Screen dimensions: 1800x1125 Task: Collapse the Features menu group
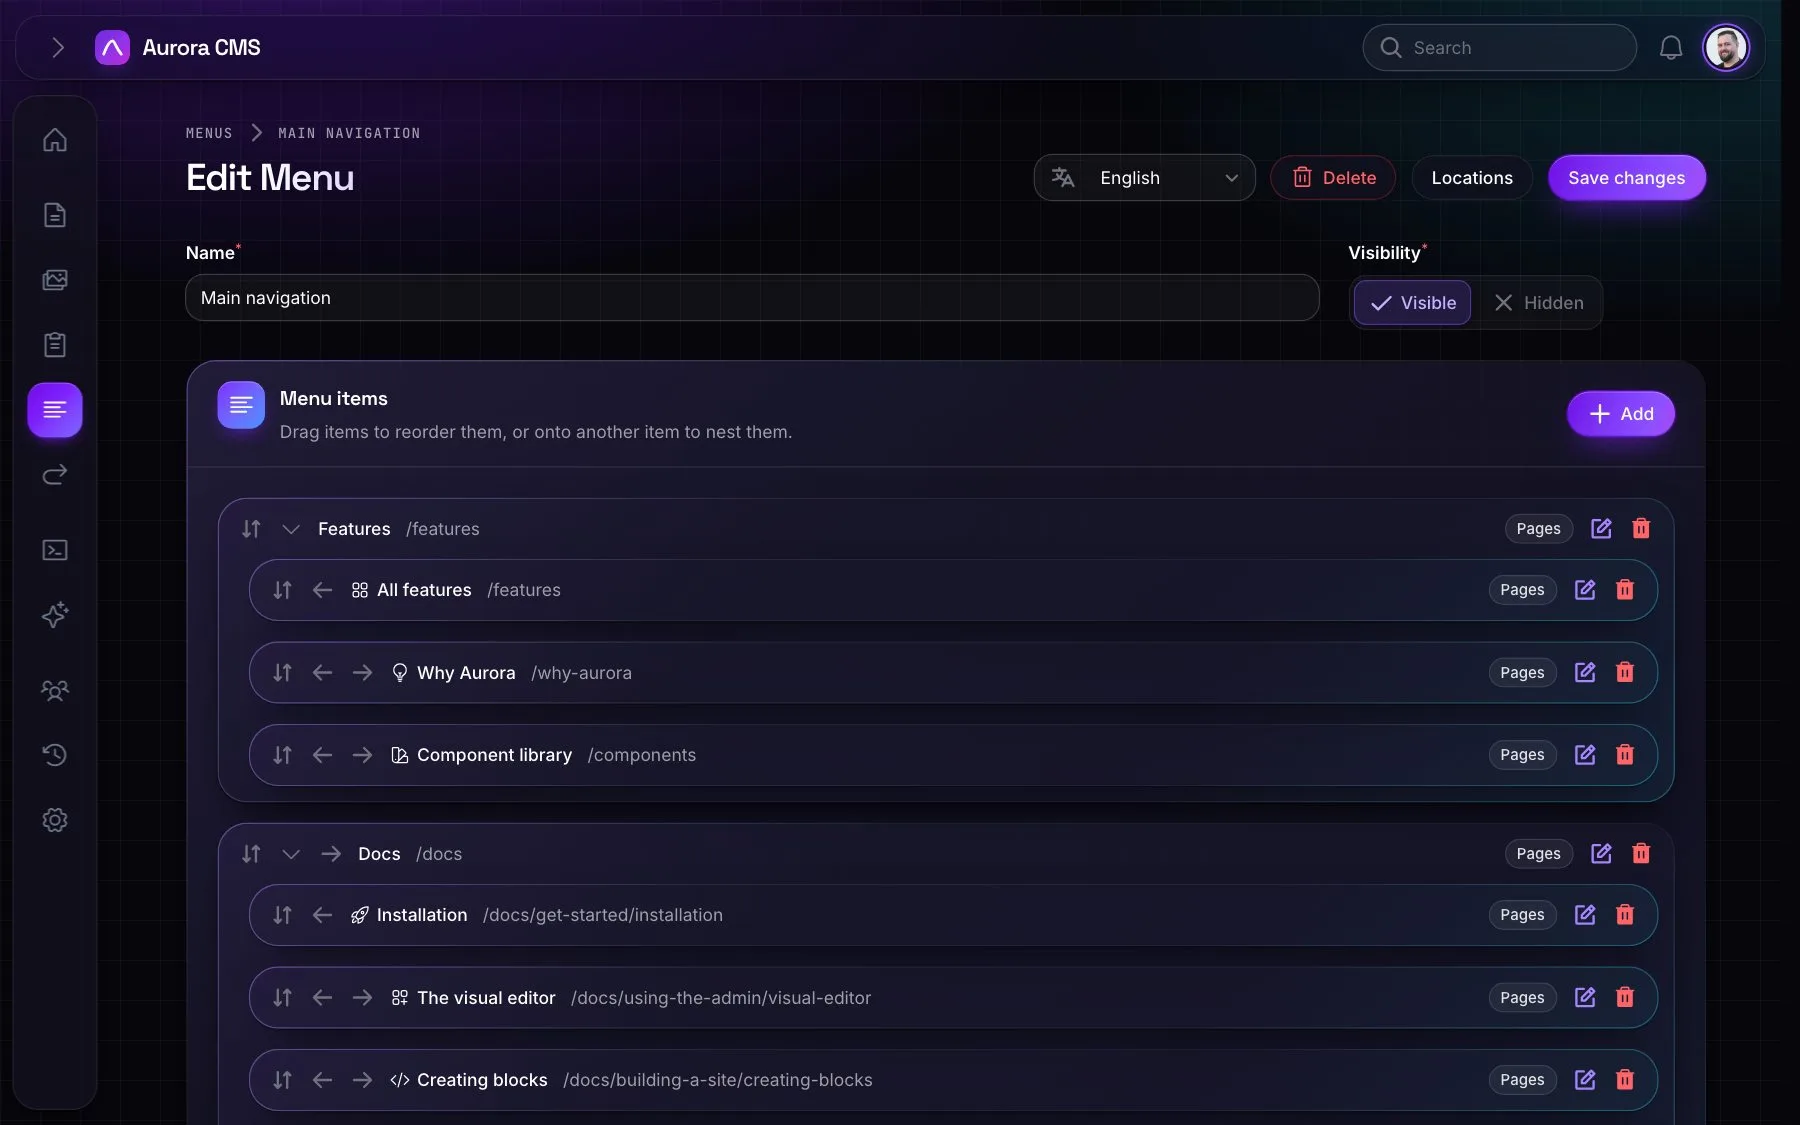click(291, 529)
